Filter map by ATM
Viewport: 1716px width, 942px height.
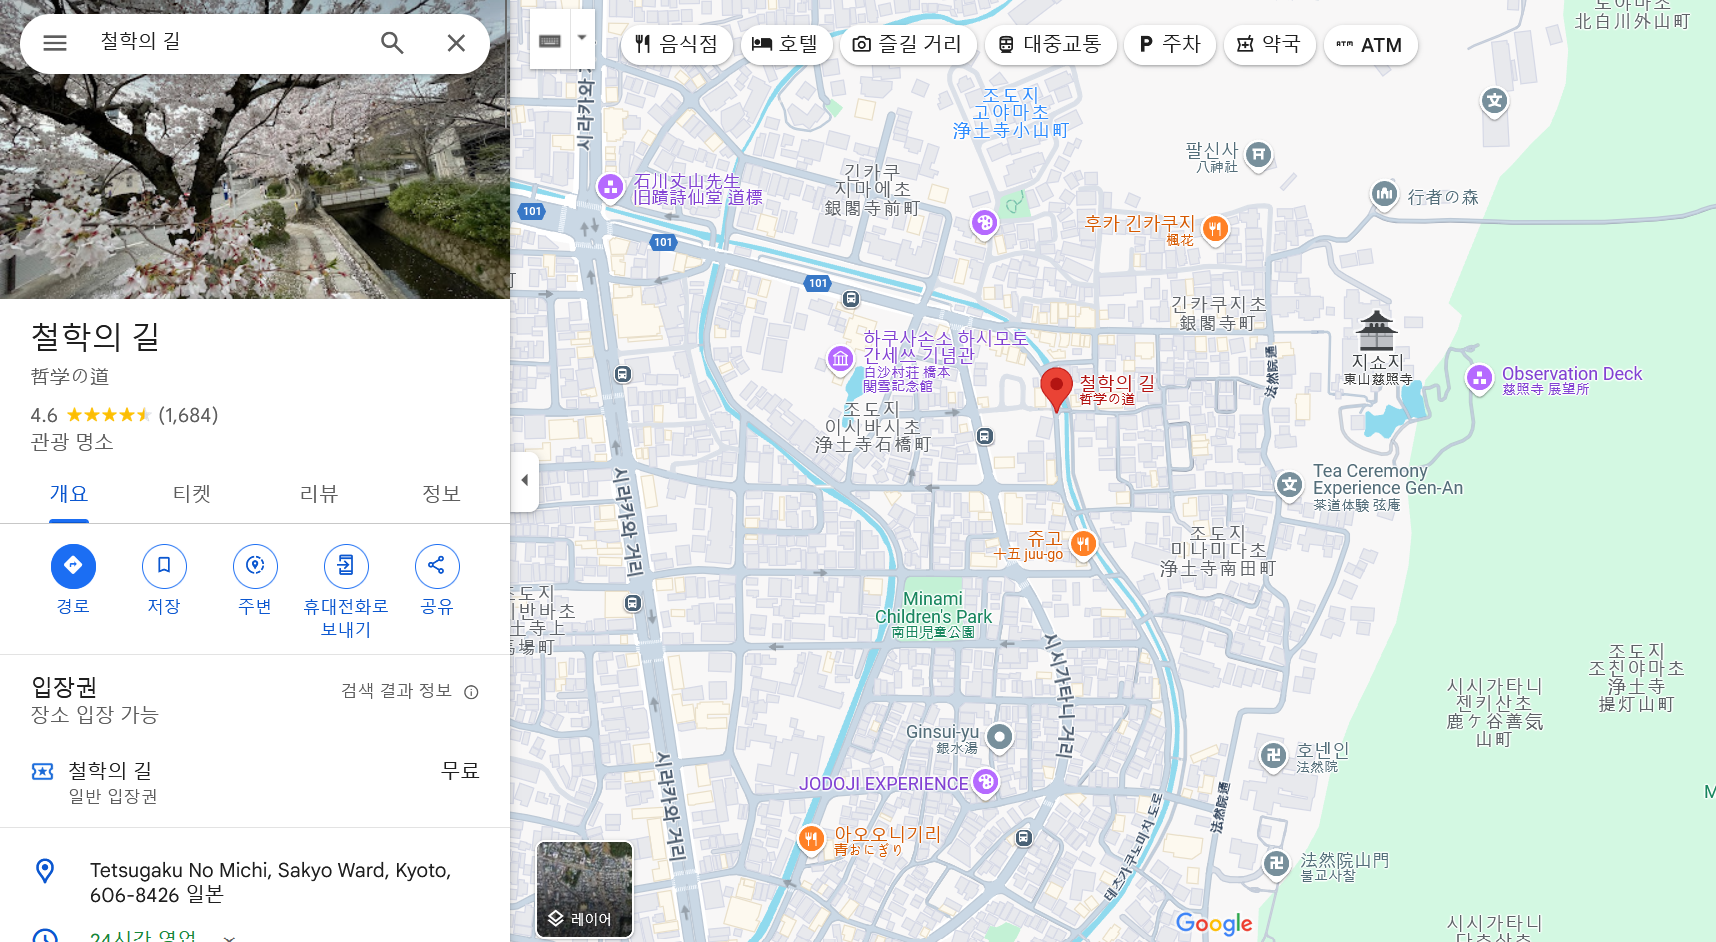[x=1370, y=44]
